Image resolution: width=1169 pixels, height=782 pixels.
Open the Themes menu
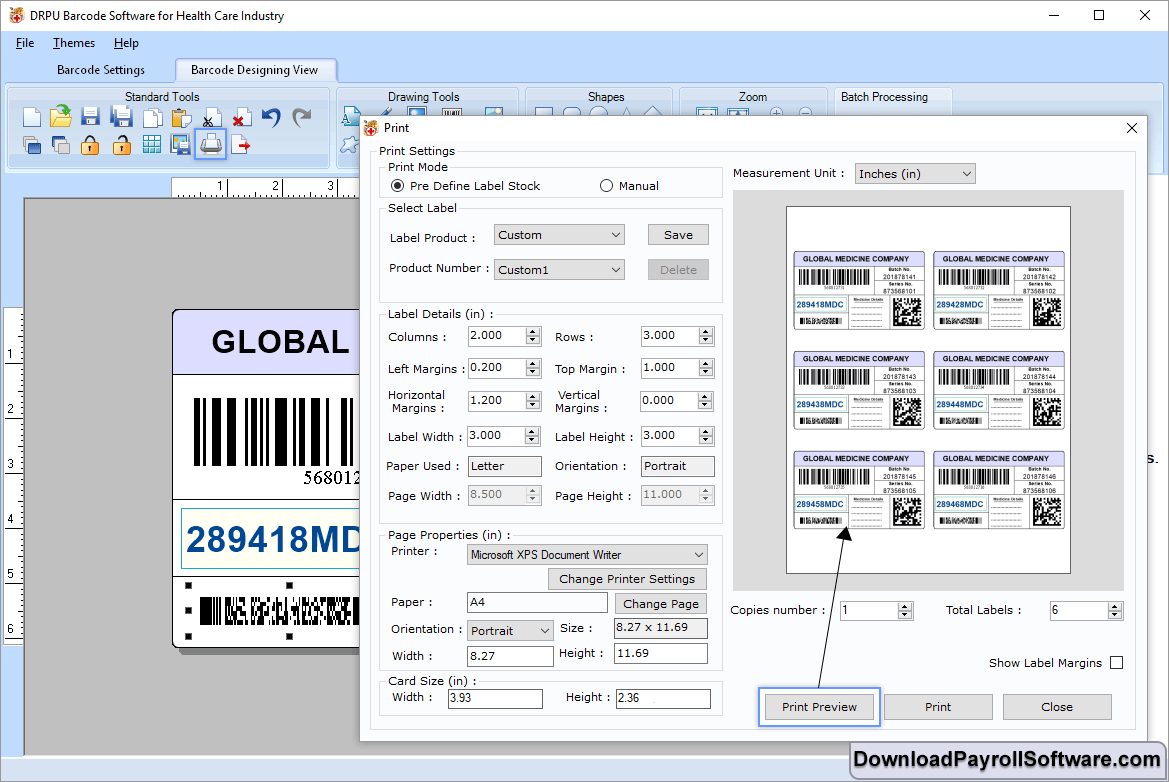coord(74,43)
